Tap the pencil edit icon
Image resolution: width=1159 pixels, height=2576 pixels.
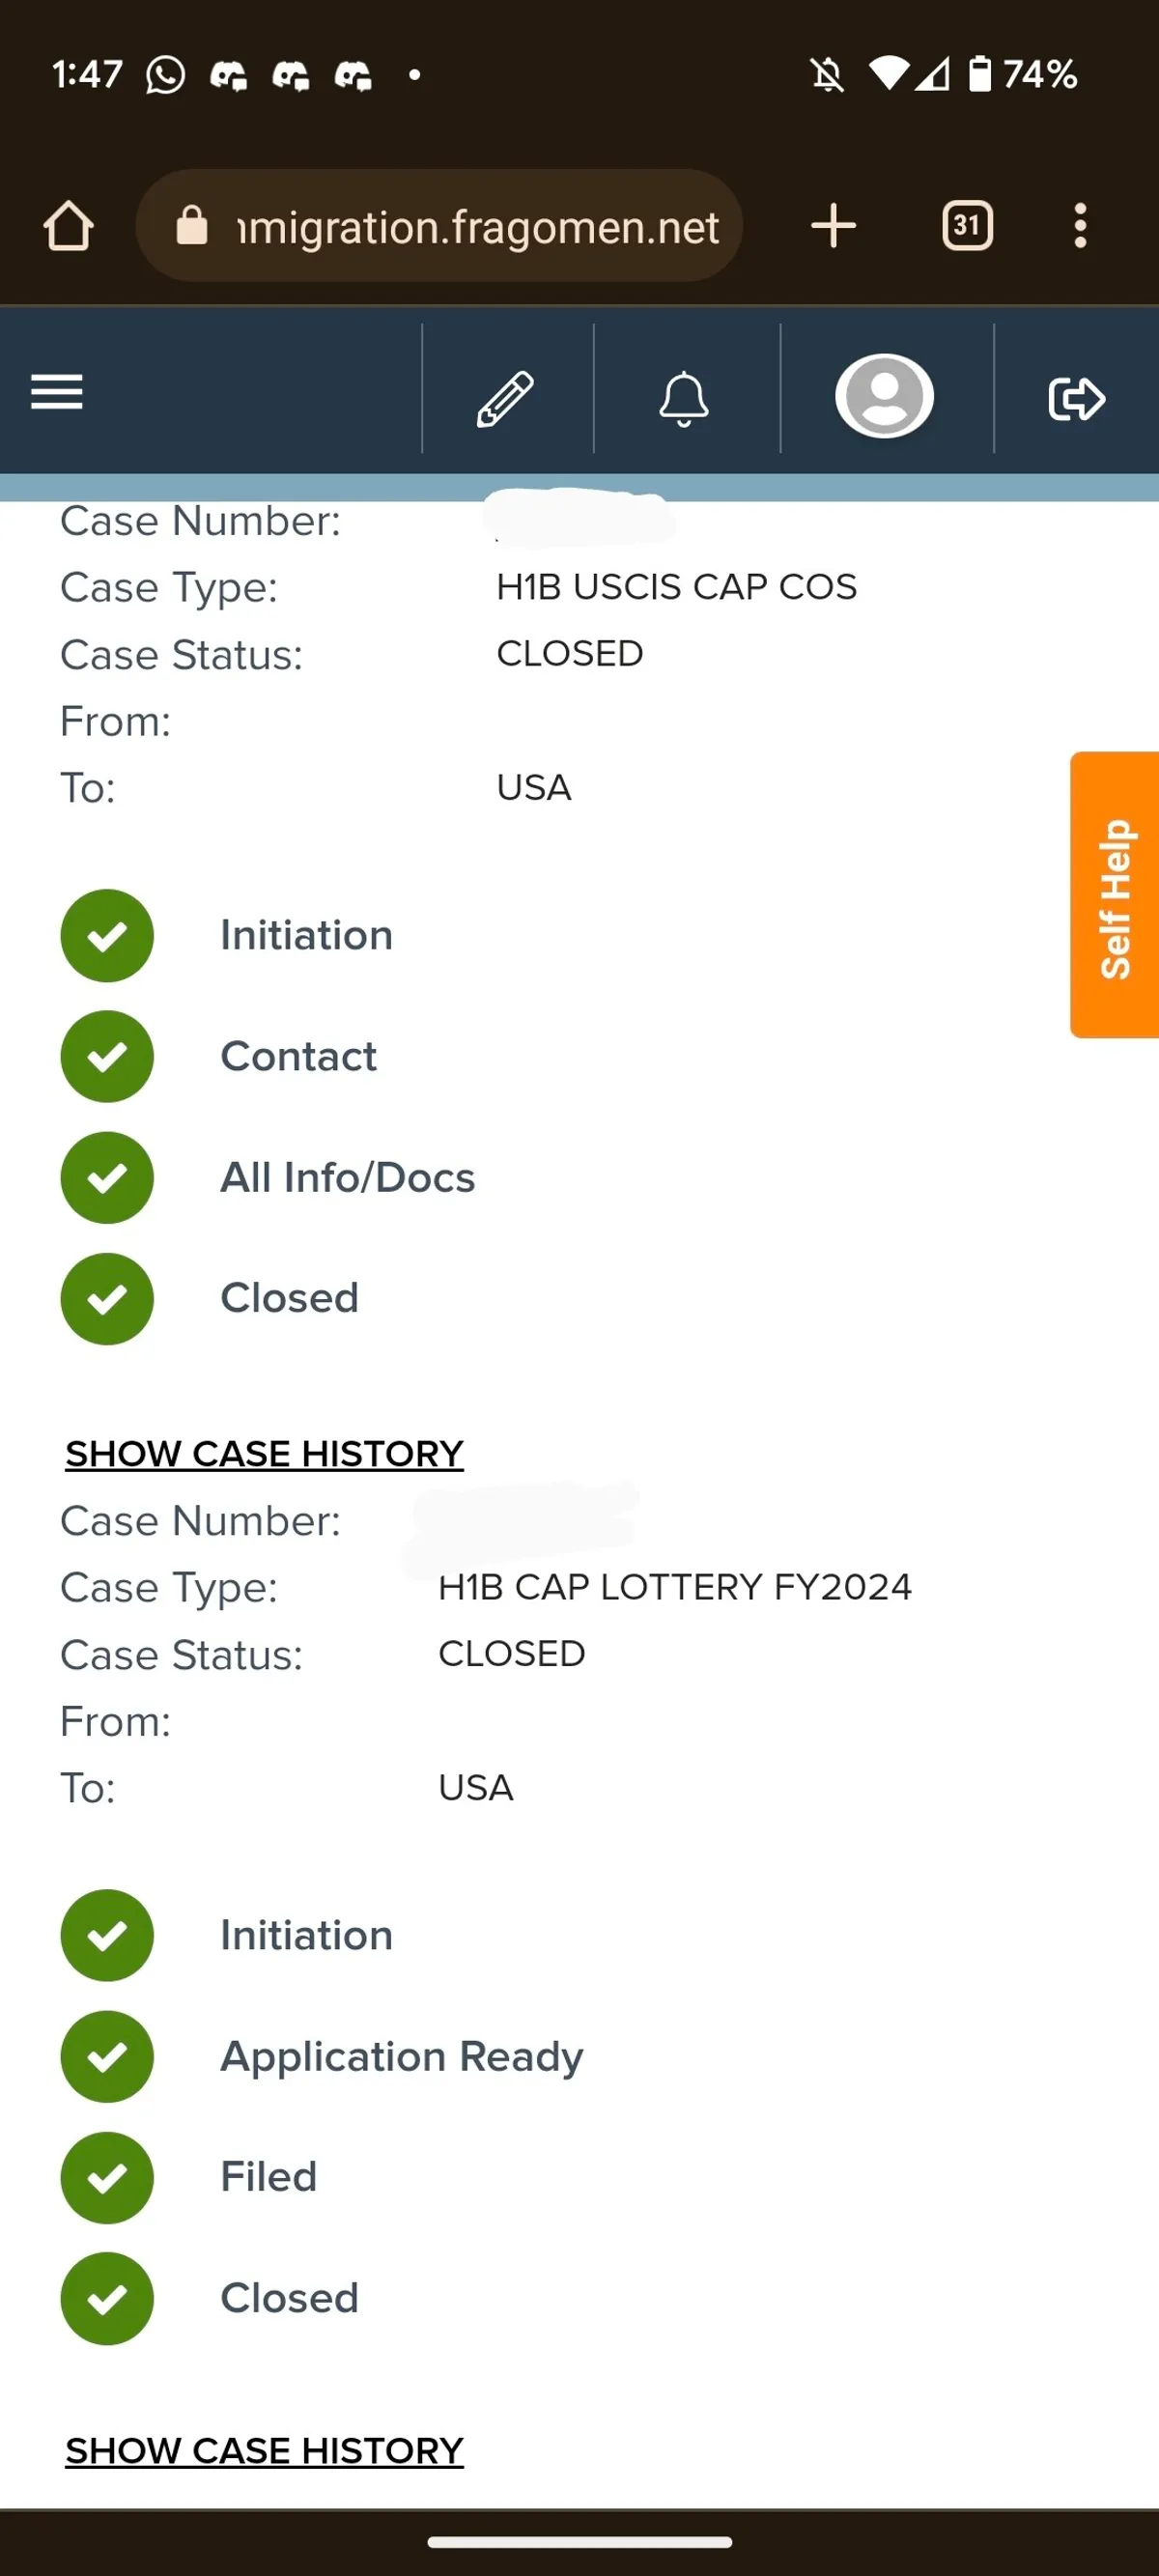[506, 398]
